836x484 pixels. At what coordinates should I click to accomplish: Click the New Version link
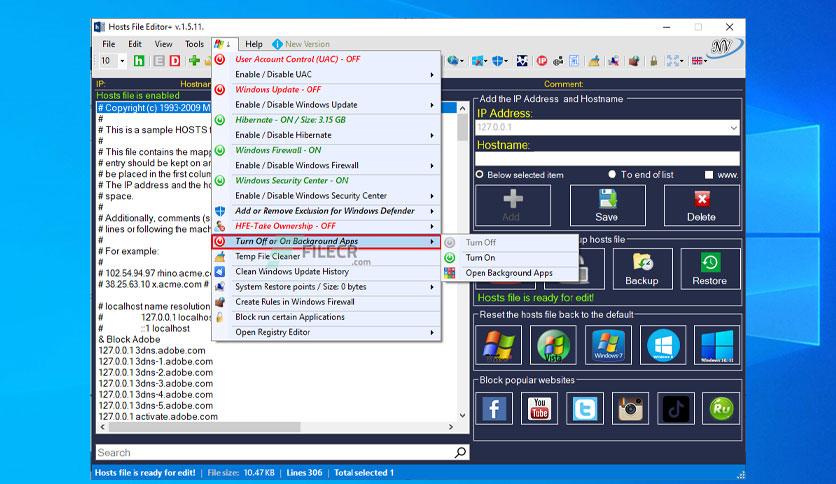point(307,44)
